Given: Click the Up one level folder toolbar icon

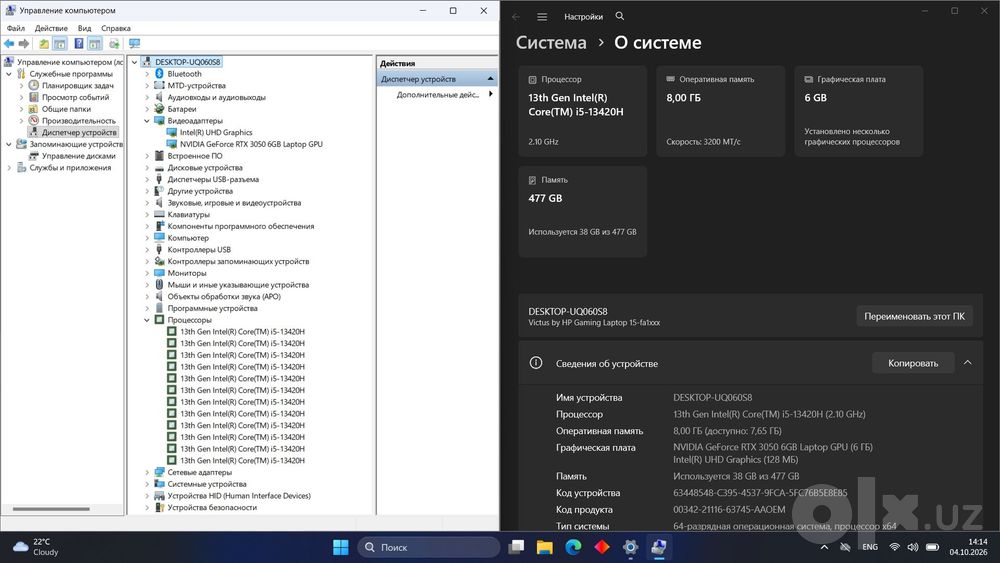Looking at the screenshot, I should 43,43.
